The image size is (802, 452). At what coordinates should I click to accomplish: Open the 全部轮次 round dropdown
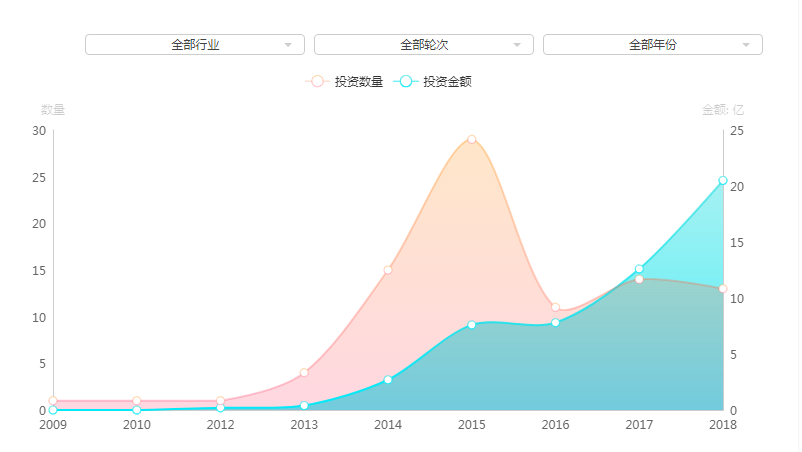tap(424, 44)
